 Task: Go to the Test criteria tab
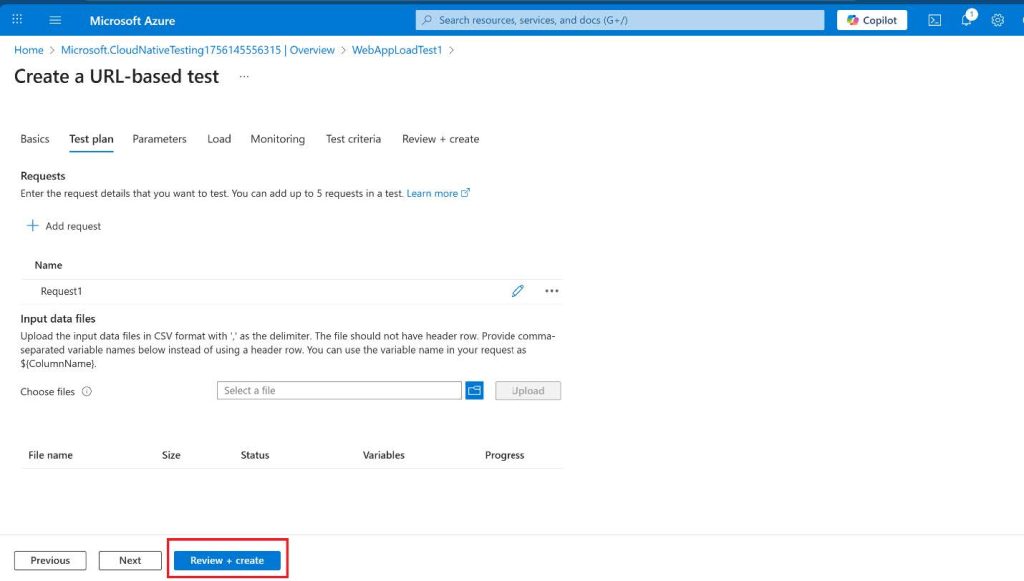[353, 139]
